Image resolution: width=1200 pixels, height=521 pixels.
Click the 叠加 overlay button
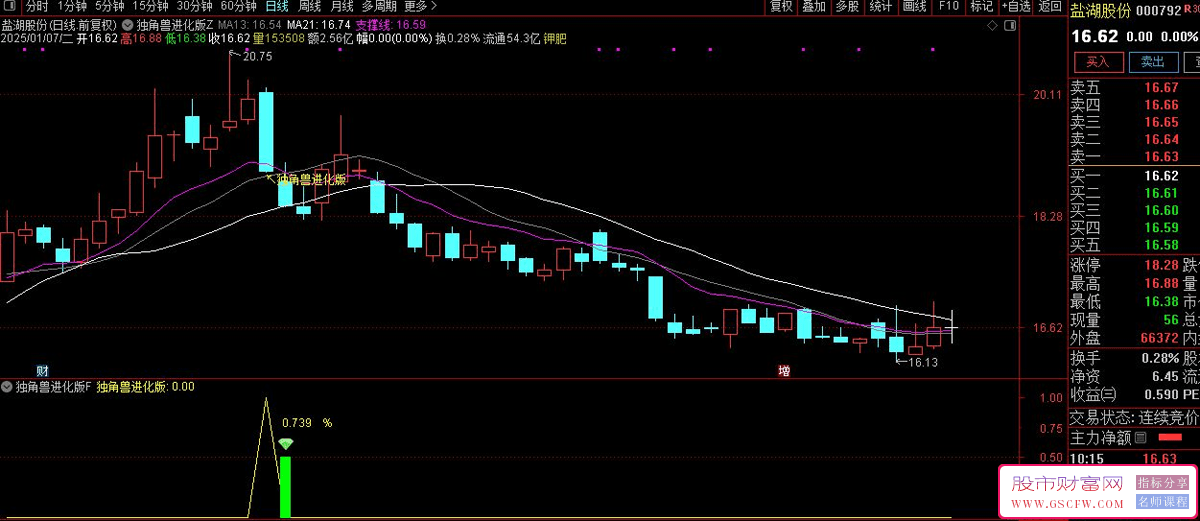point(814,6)
